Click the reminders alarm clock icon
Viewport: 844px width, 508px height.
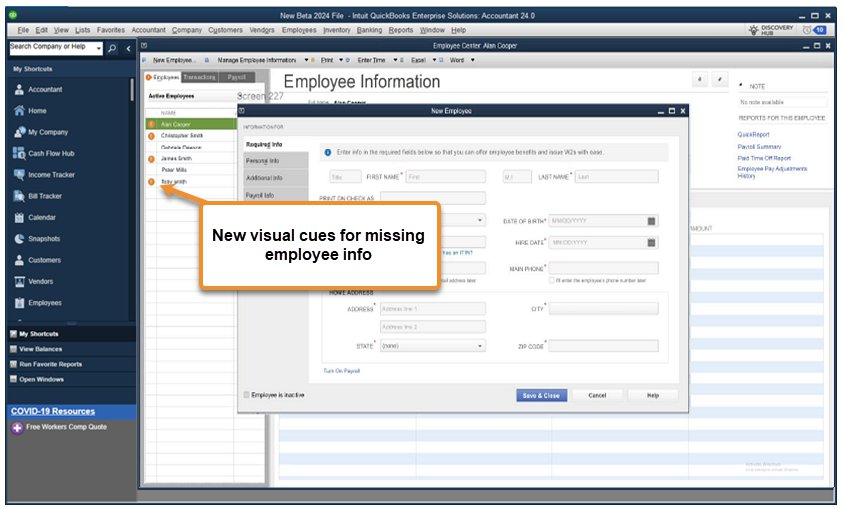pos(806,30)
